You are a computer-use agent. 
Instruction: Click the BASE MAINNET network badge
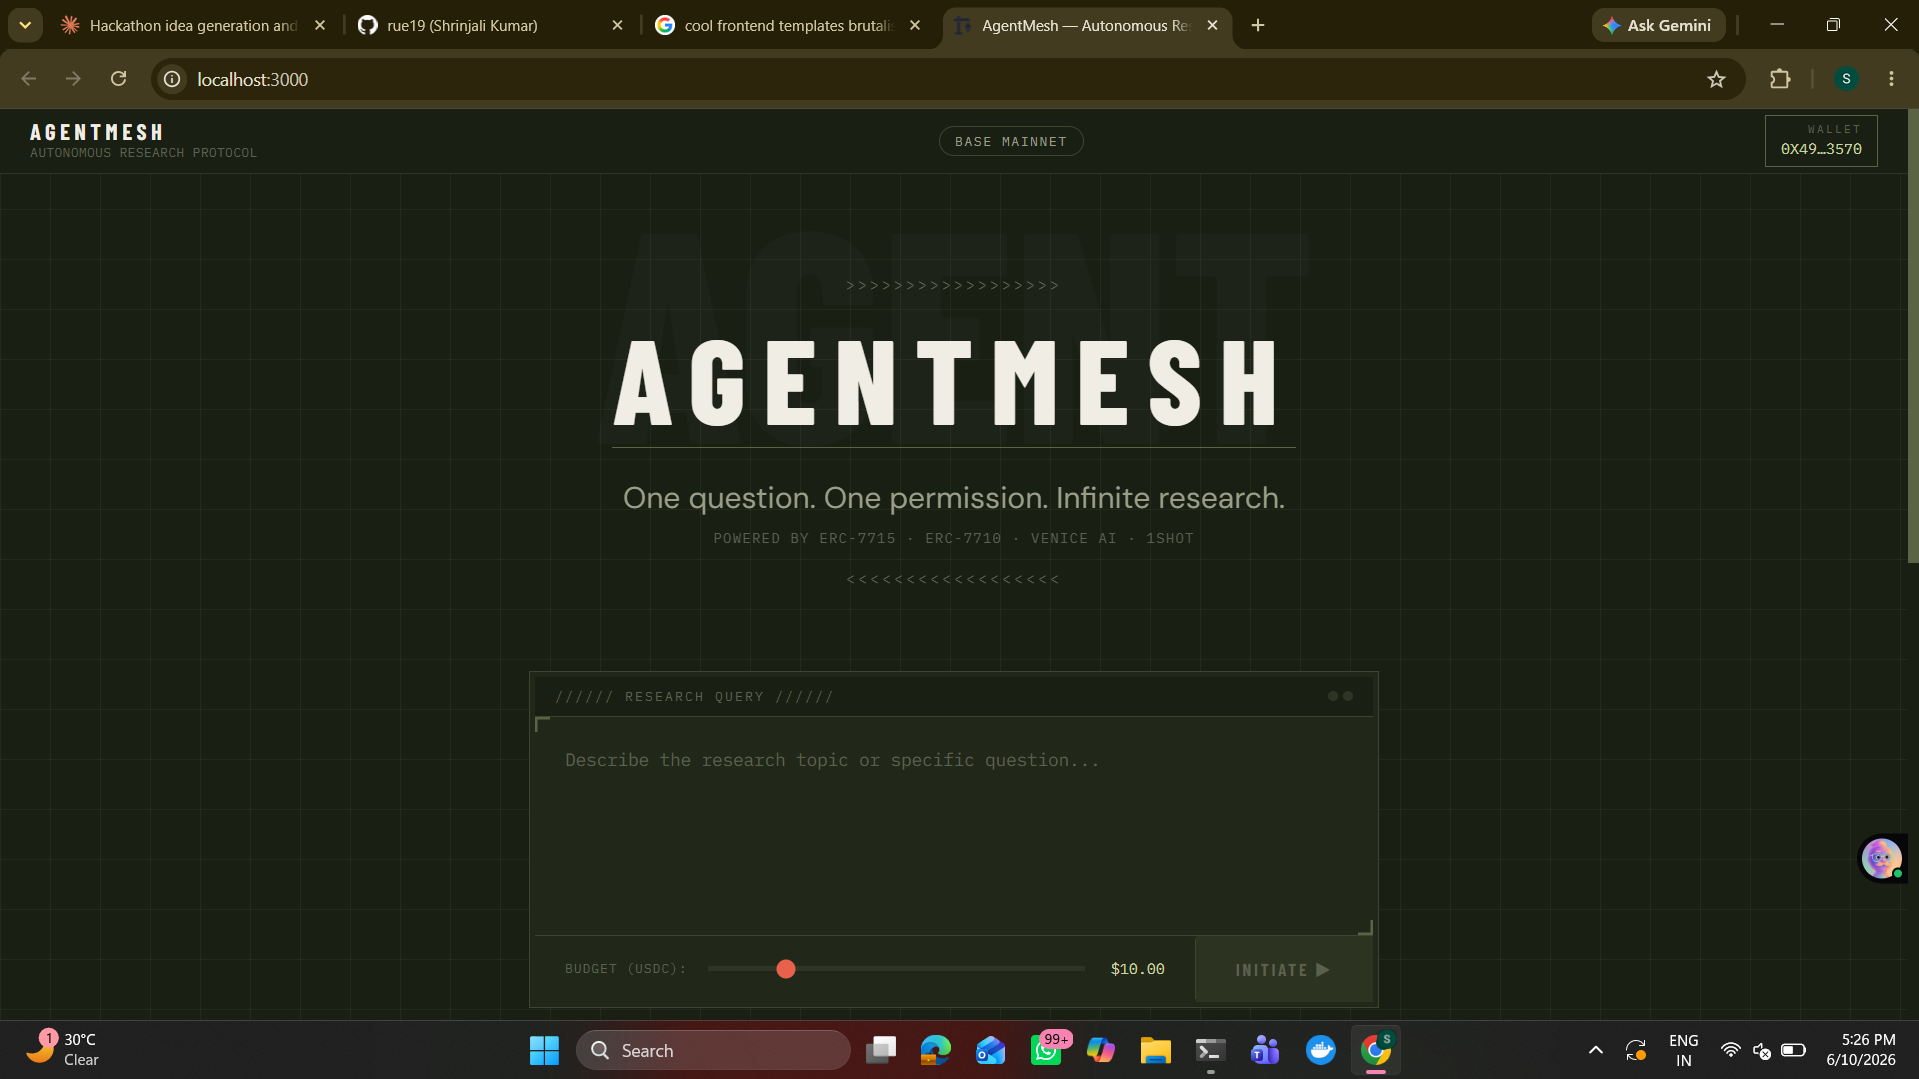pyautogui.click(x=1011, y=142)
